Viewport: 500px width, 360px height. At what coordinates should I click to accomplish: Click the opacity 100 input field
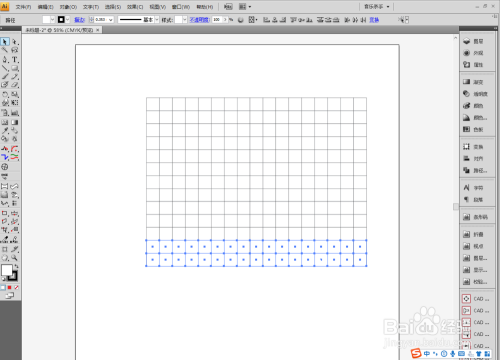[217, 20]
